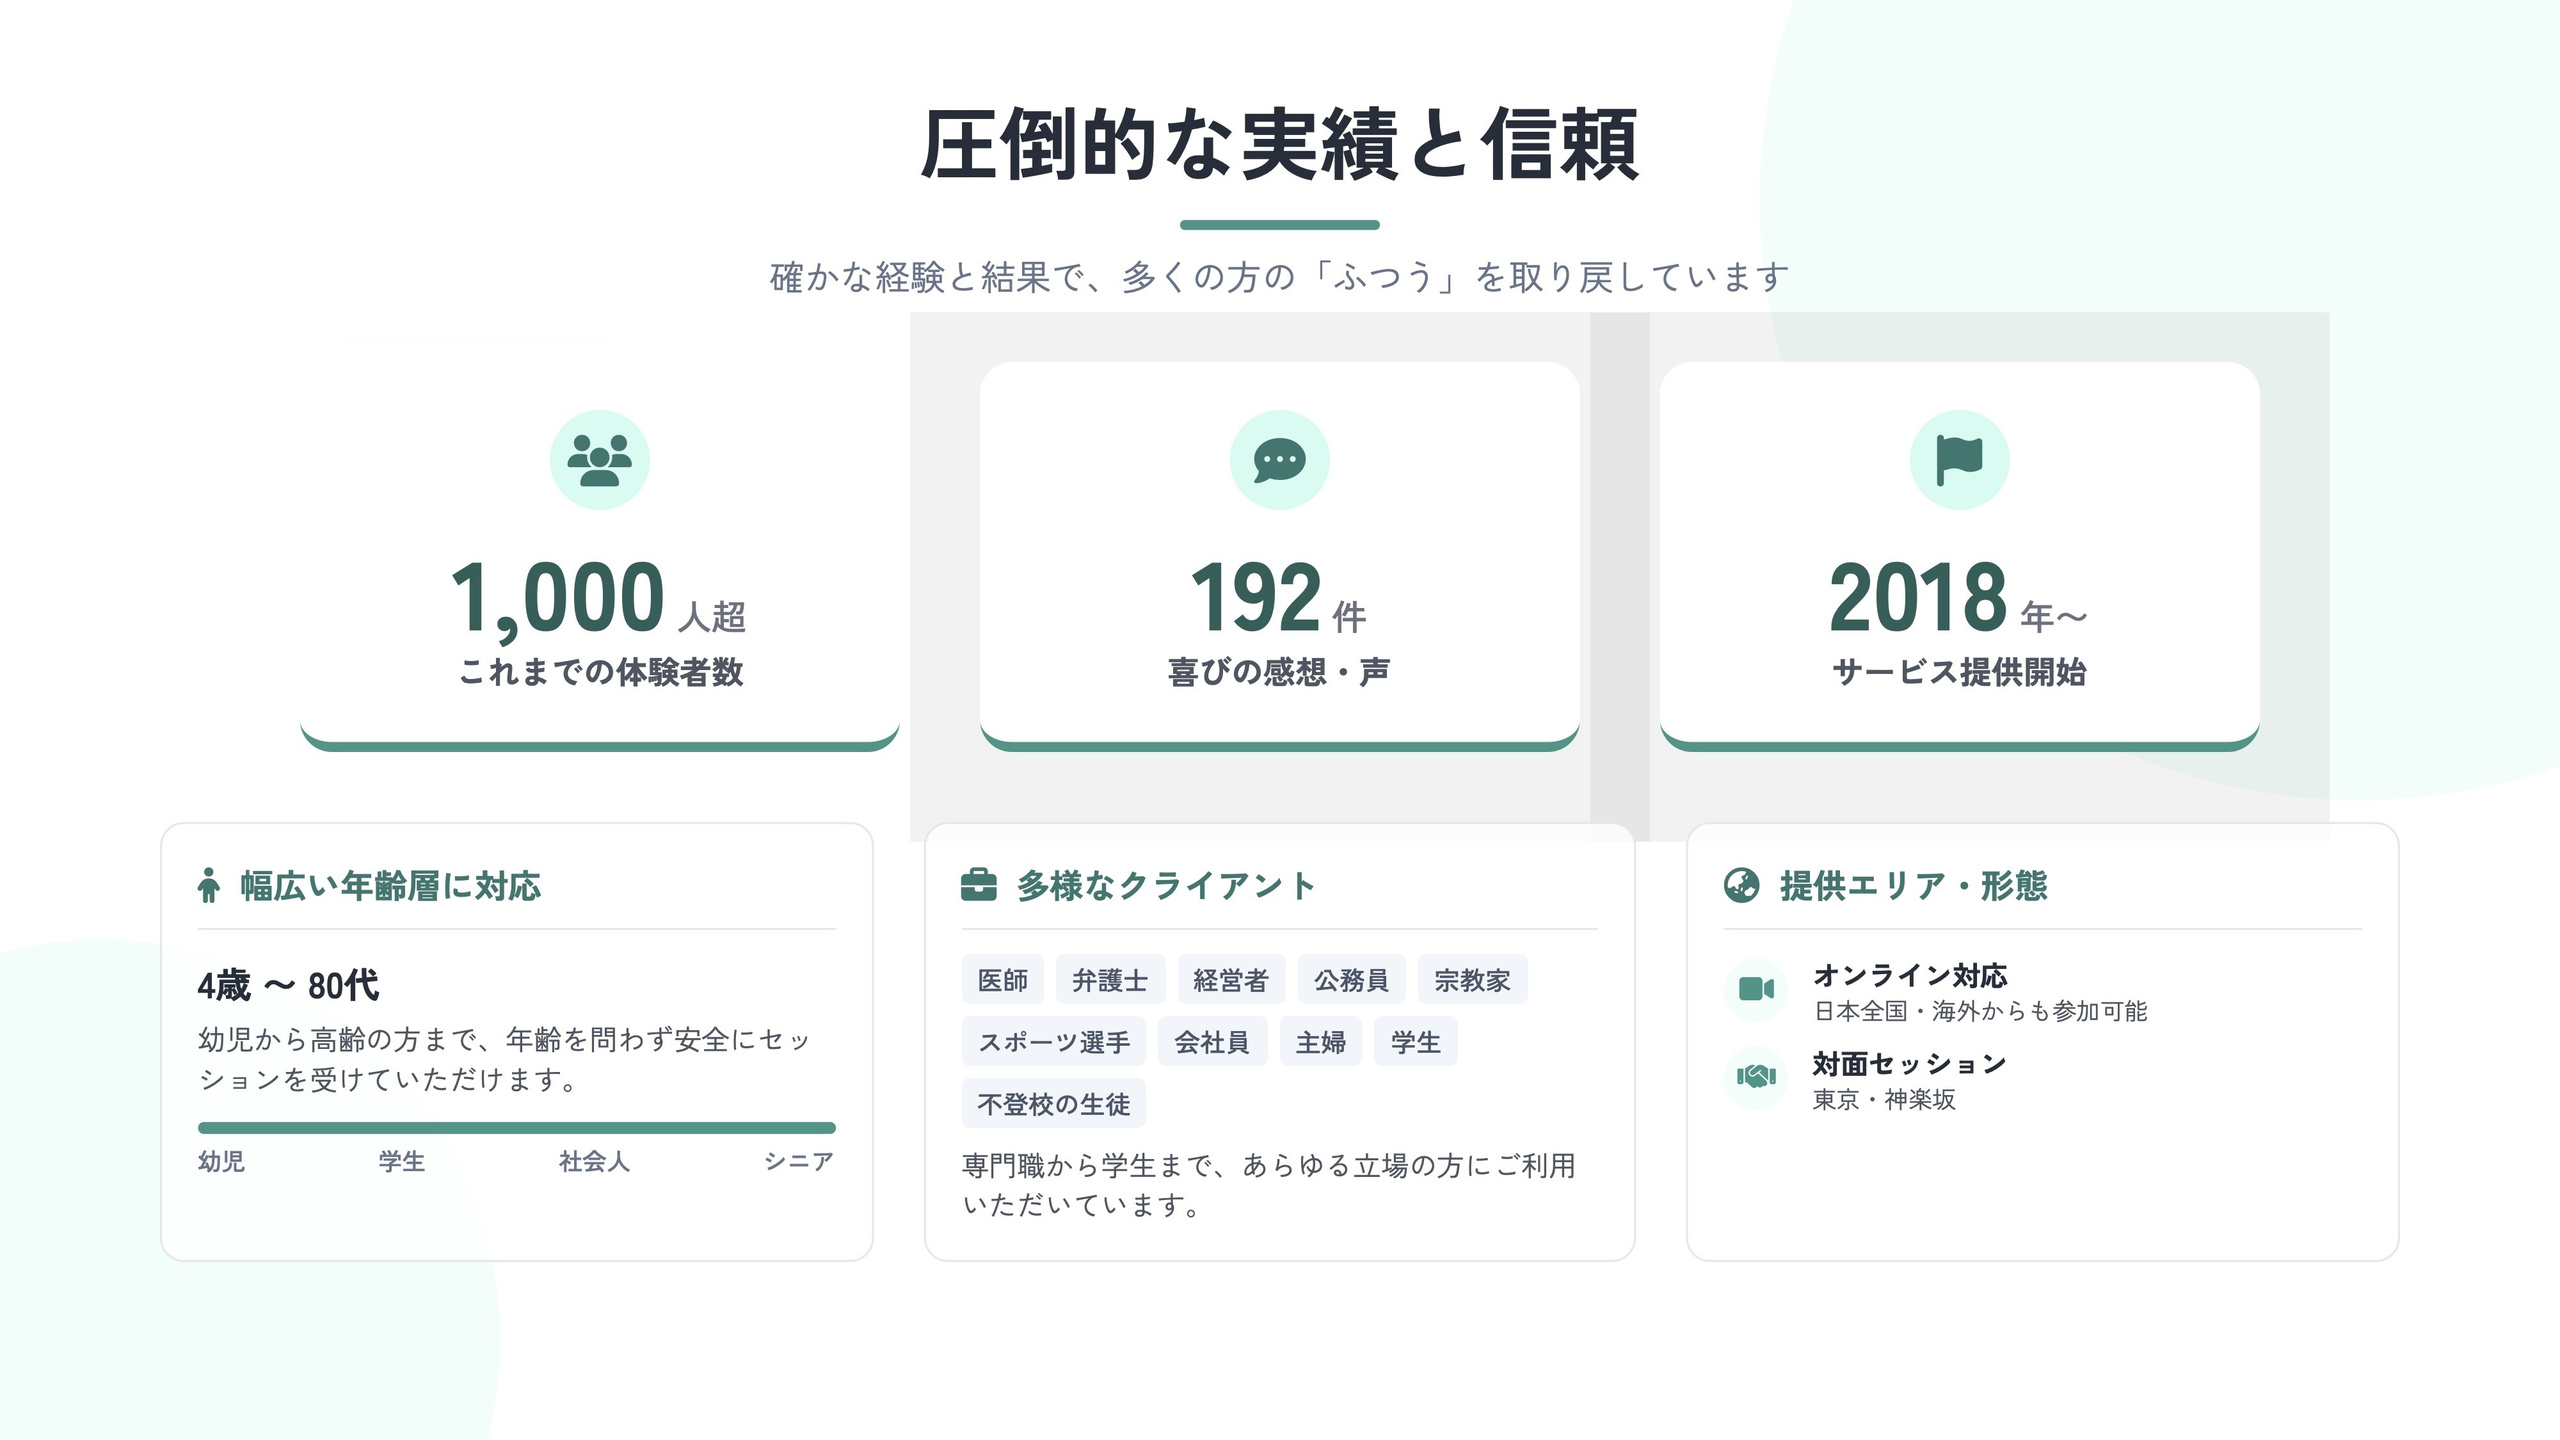Viewport: 2560px width, 1440px height.
Task: Click the 192 件 testimonials number
Action: [x=1256, y=598]
